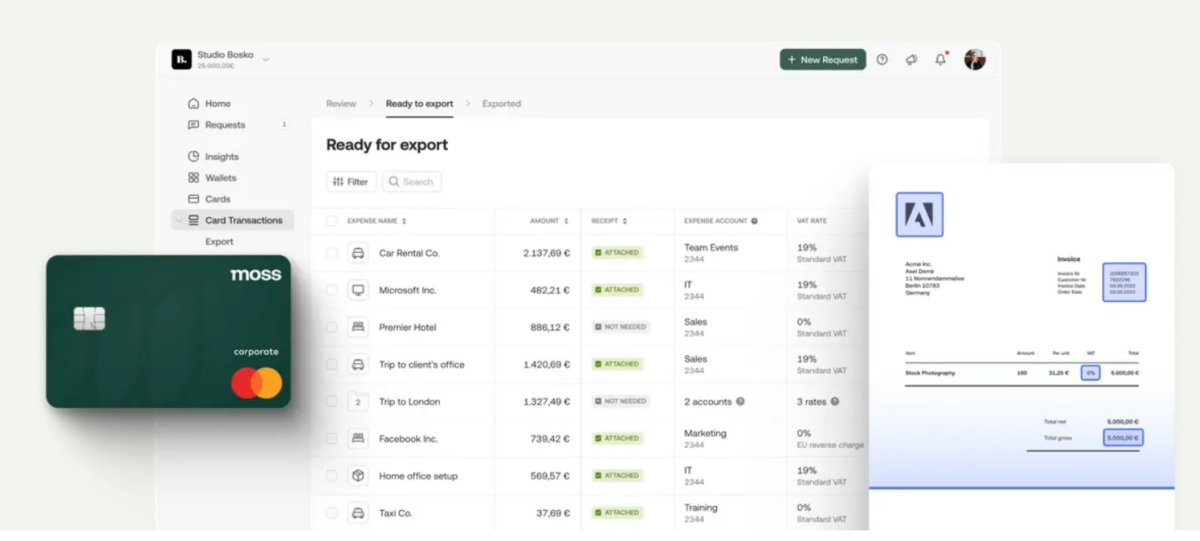The width and height of the screenshot is (1200, 541).
Task: Open the notifications bell icon
Action: pos(940,60)
